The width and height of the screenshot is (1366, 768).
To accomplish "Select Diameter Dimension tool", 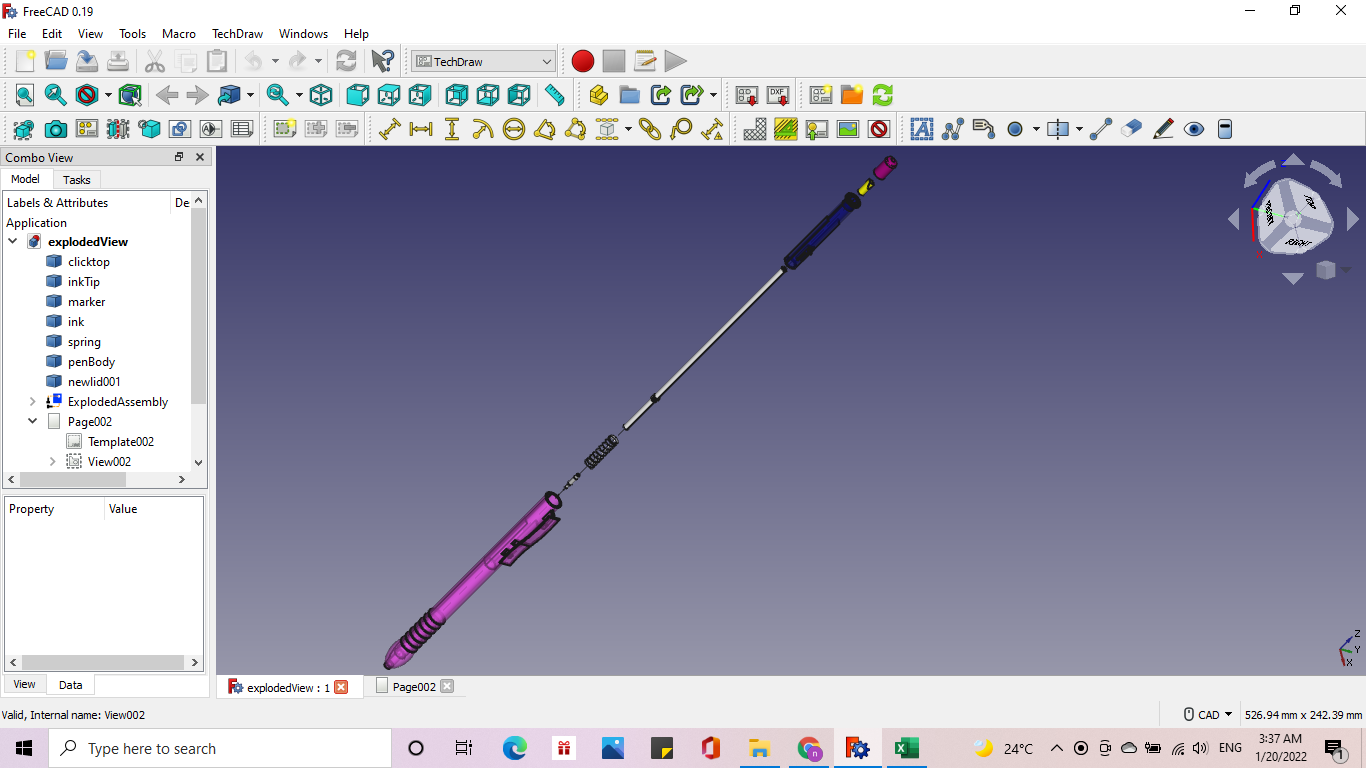I will pyautogui.click(x=514, y=129).
